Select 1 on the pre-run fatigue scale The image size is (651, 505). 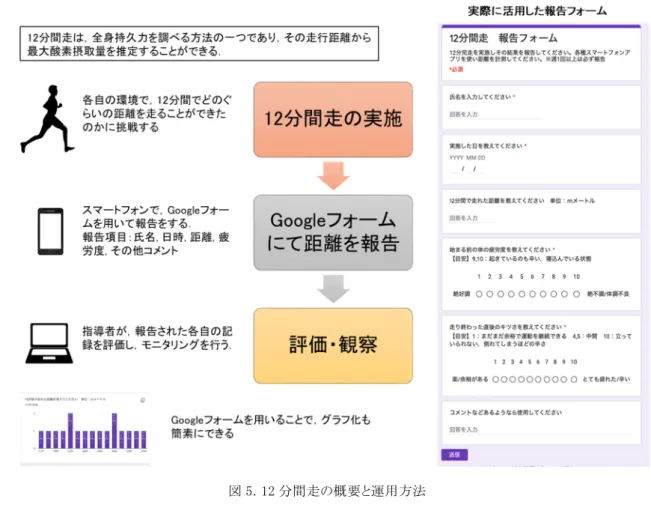[x=479, y=294]
